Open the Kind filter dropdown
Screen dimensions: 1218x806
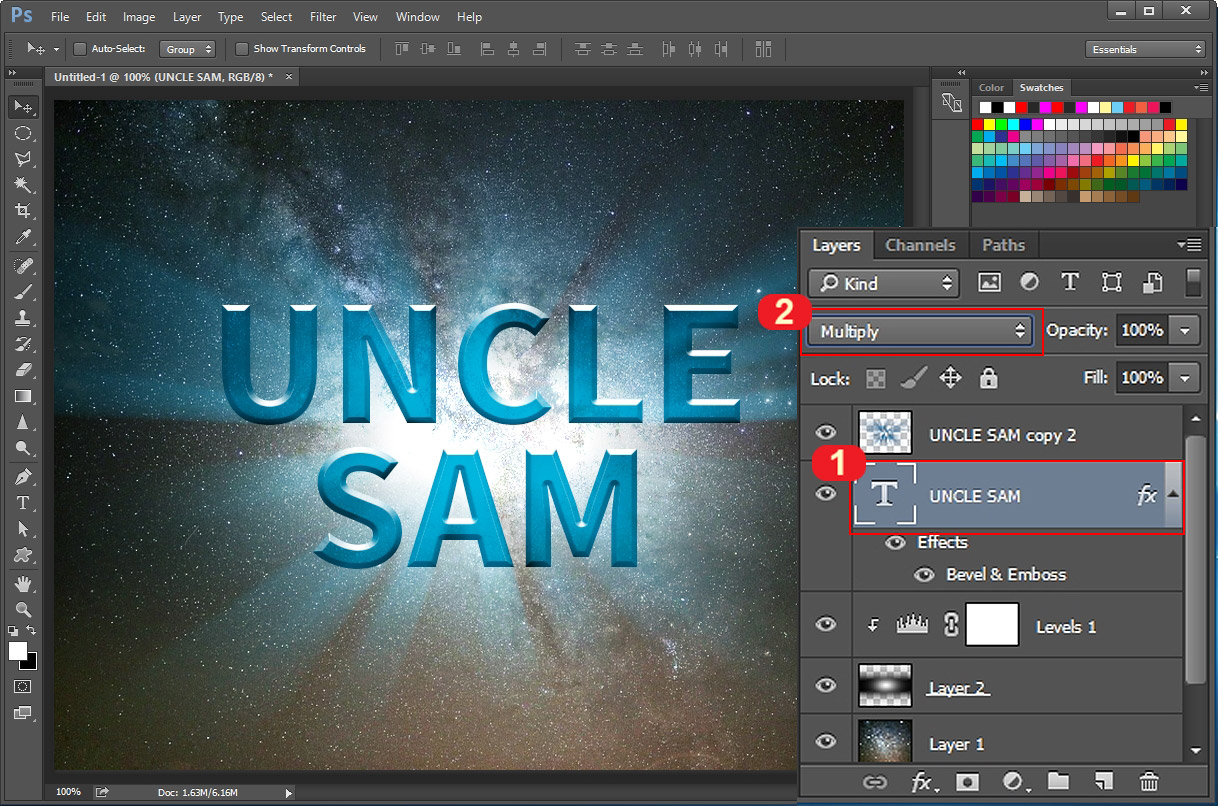(x=883, y=284)
